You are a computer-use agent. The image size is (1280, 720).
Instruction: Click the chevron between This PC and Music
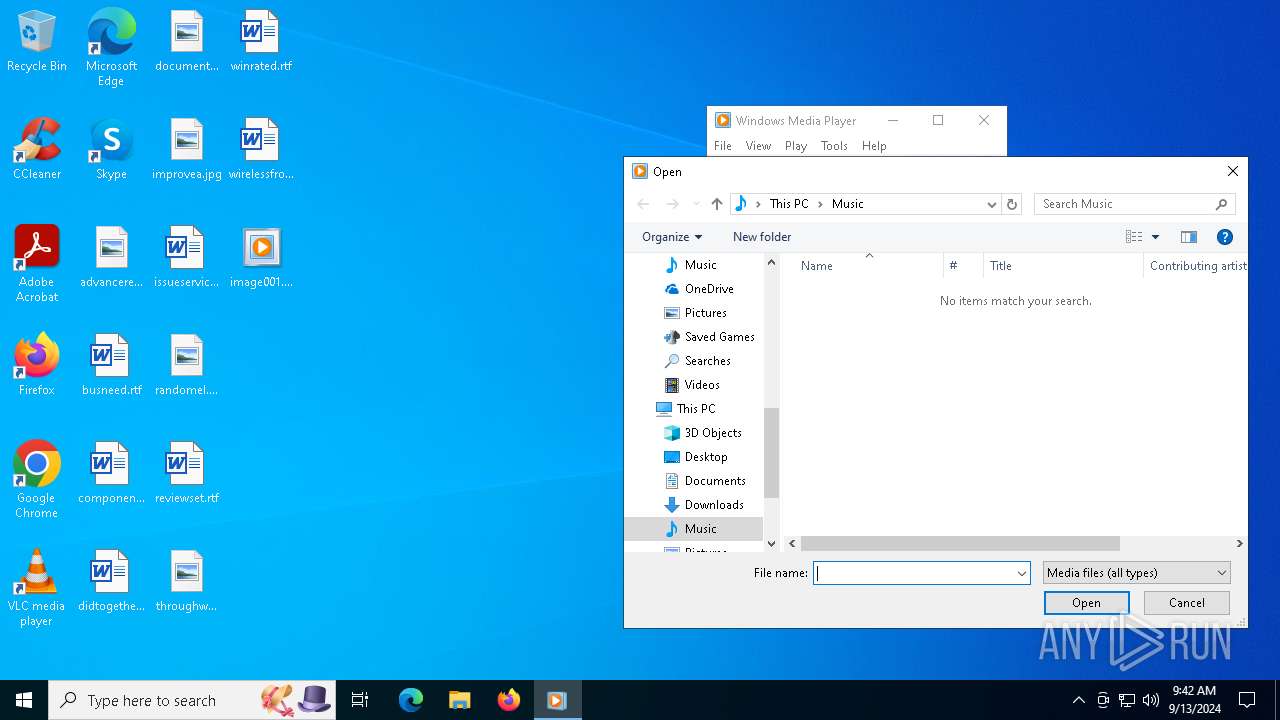(820, 204)
